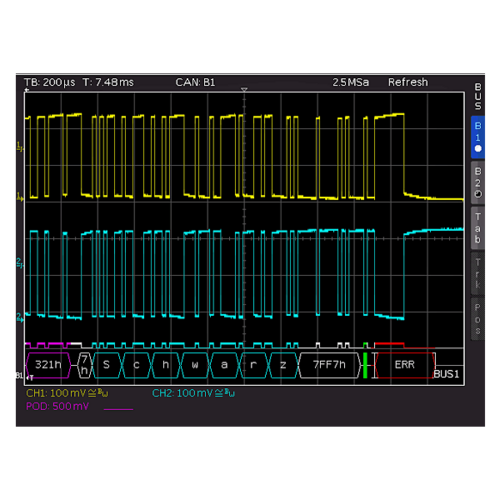This screenshot has width=500, height=500.
Task: Click the CAN: B1 trigger label
Action: click(x=195, y=82)
